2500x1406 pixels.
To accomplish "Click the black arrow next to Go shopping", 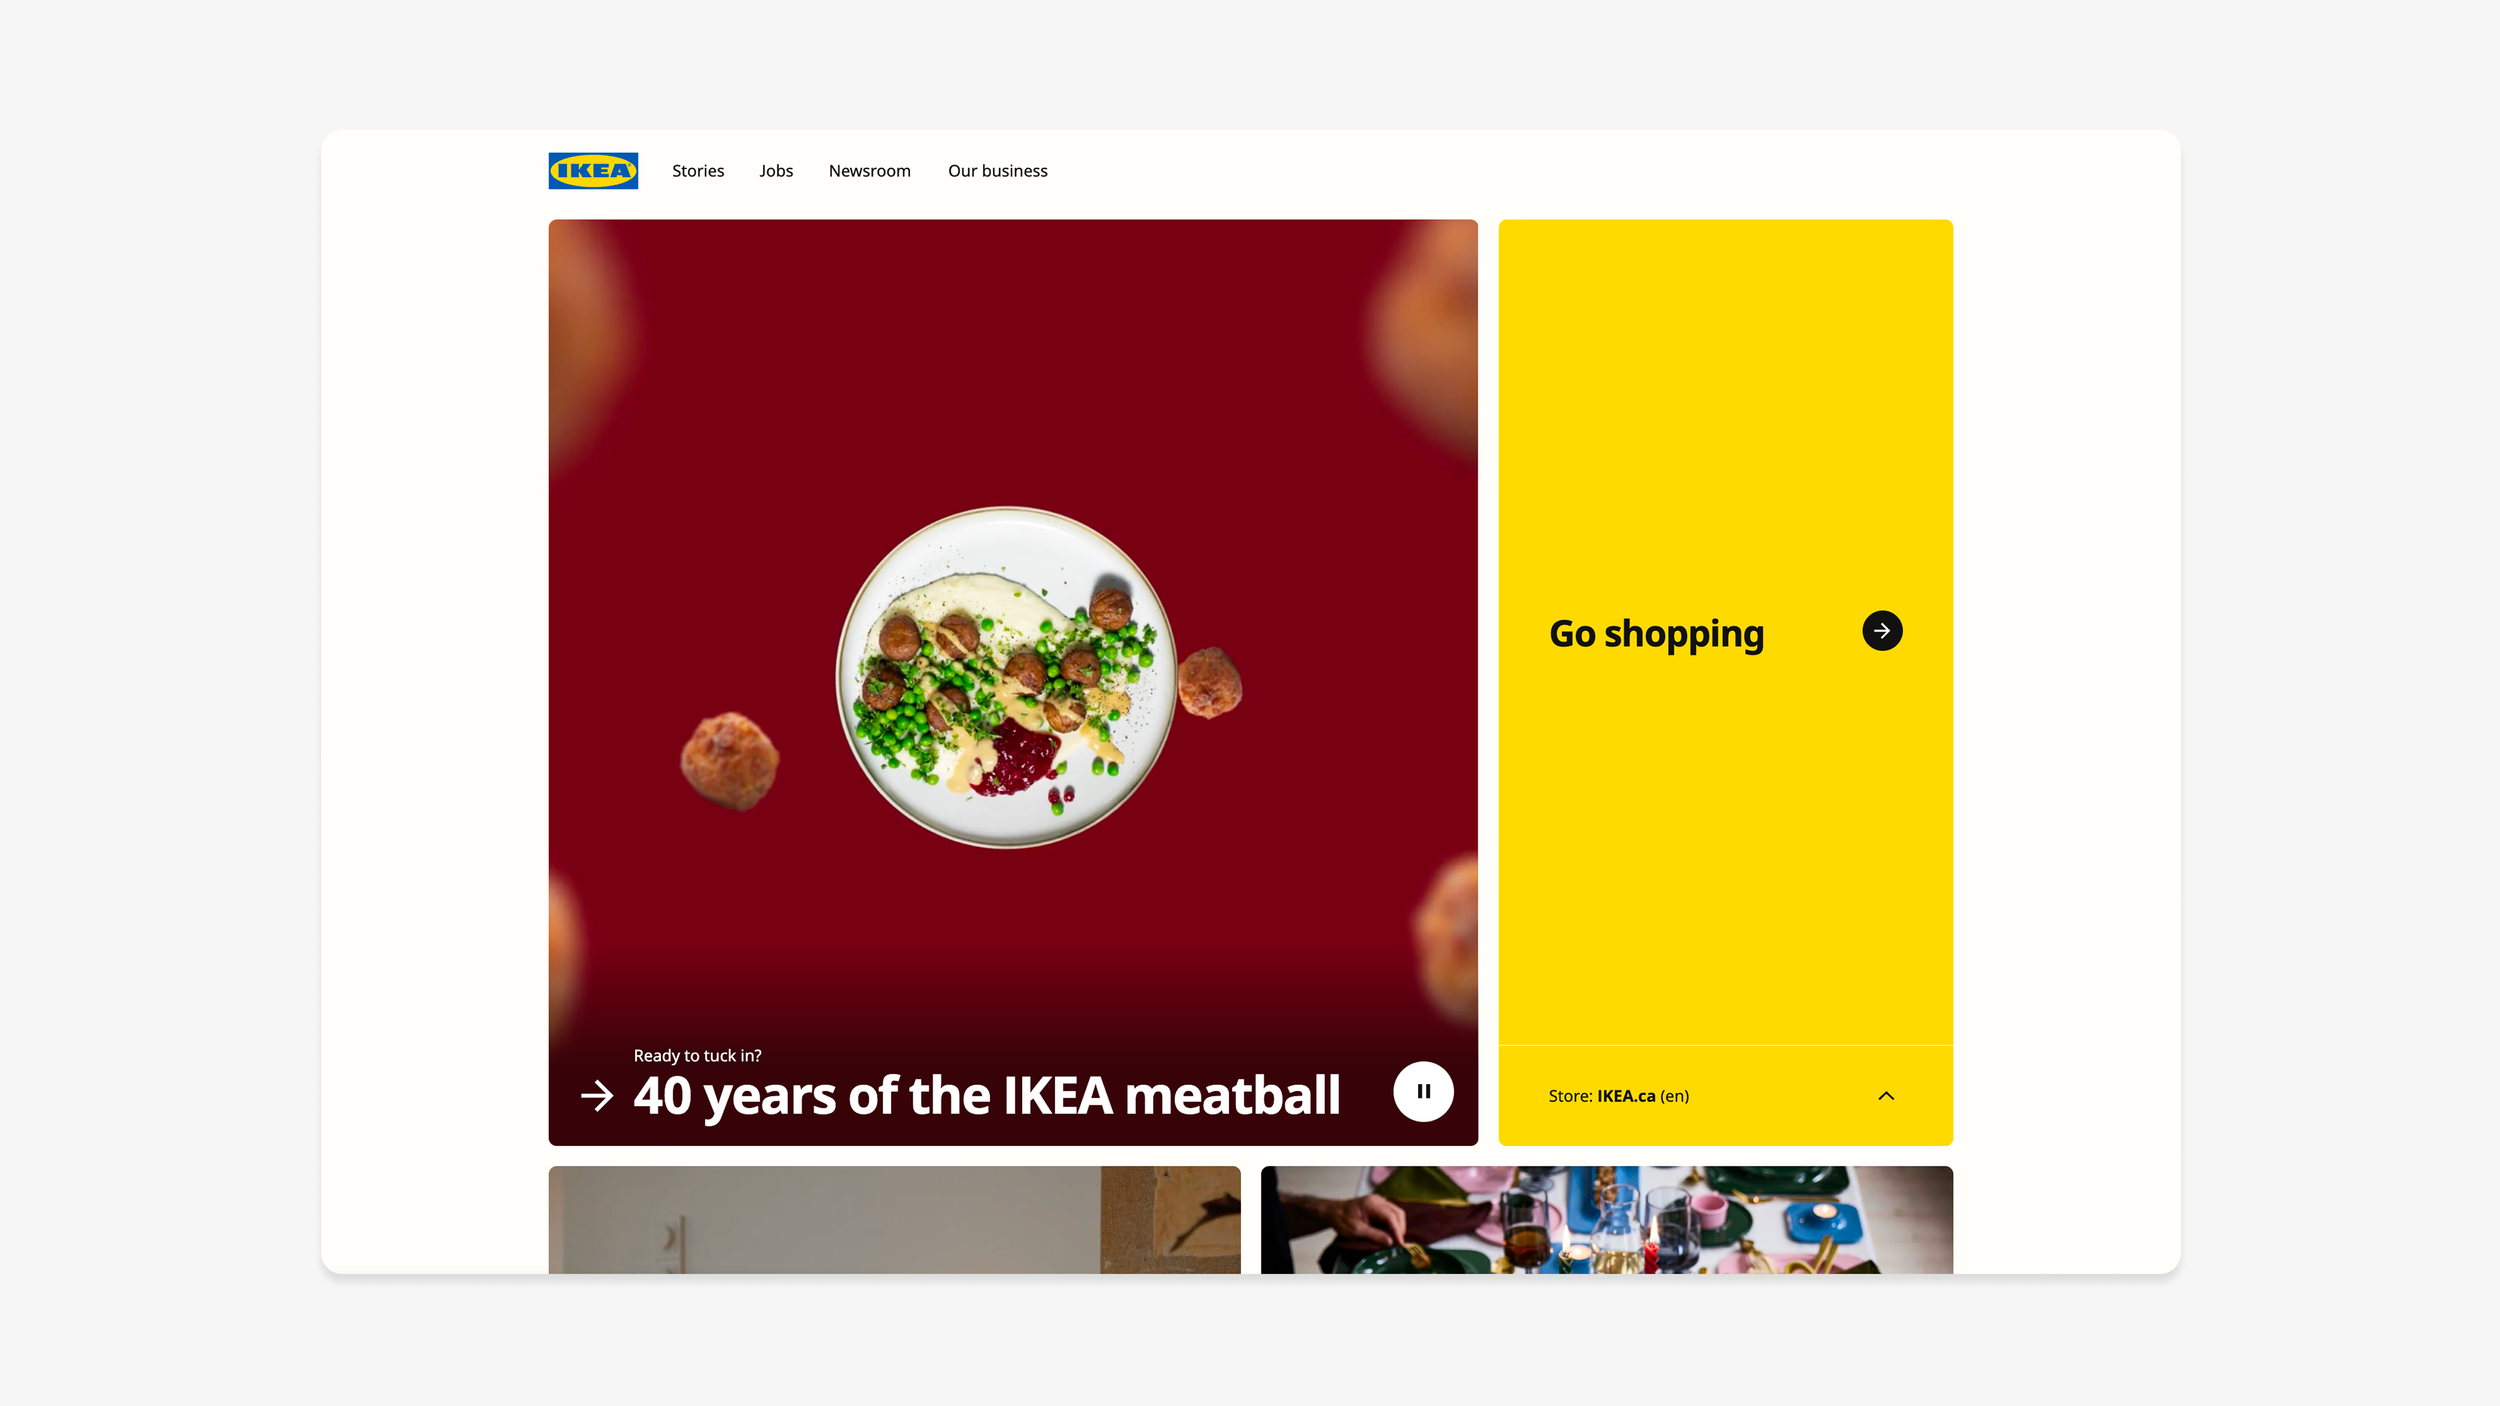I will pos(1882,631).
